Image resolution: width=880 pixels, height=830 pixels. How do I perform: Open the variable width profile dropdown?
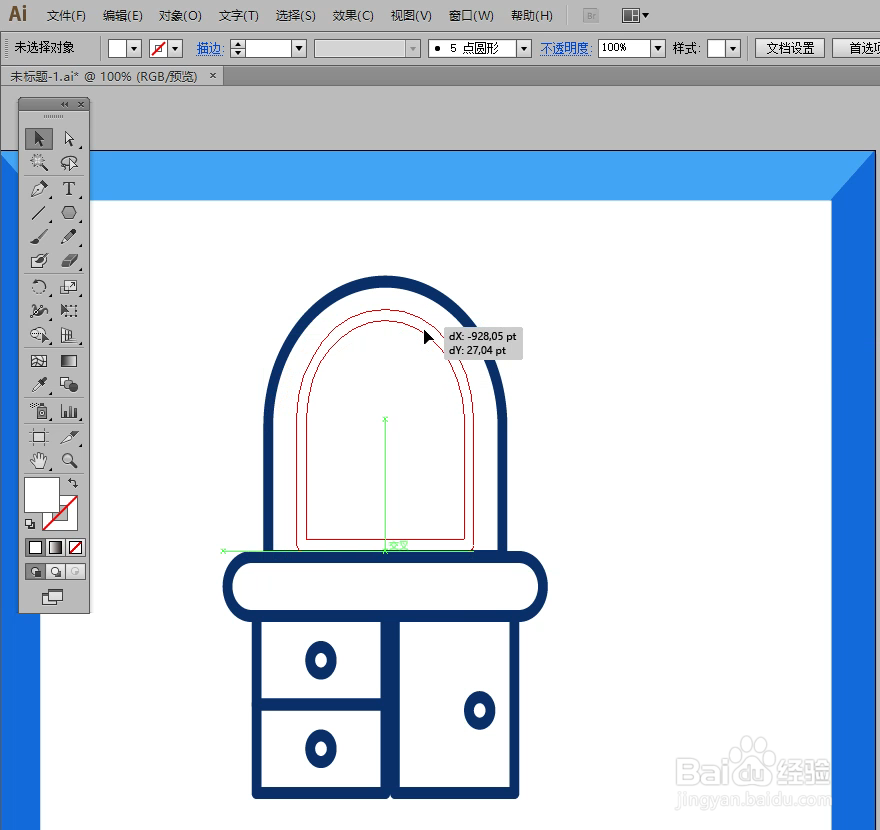pos(413,49)
